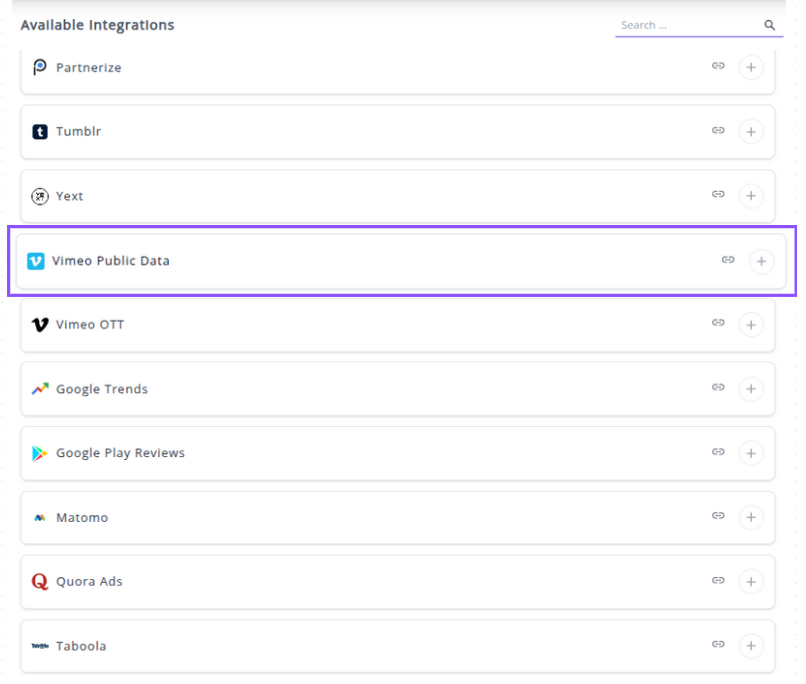Click the plus icon for Vimeo Public Data
Screen dimensions: 806x684
761,261
